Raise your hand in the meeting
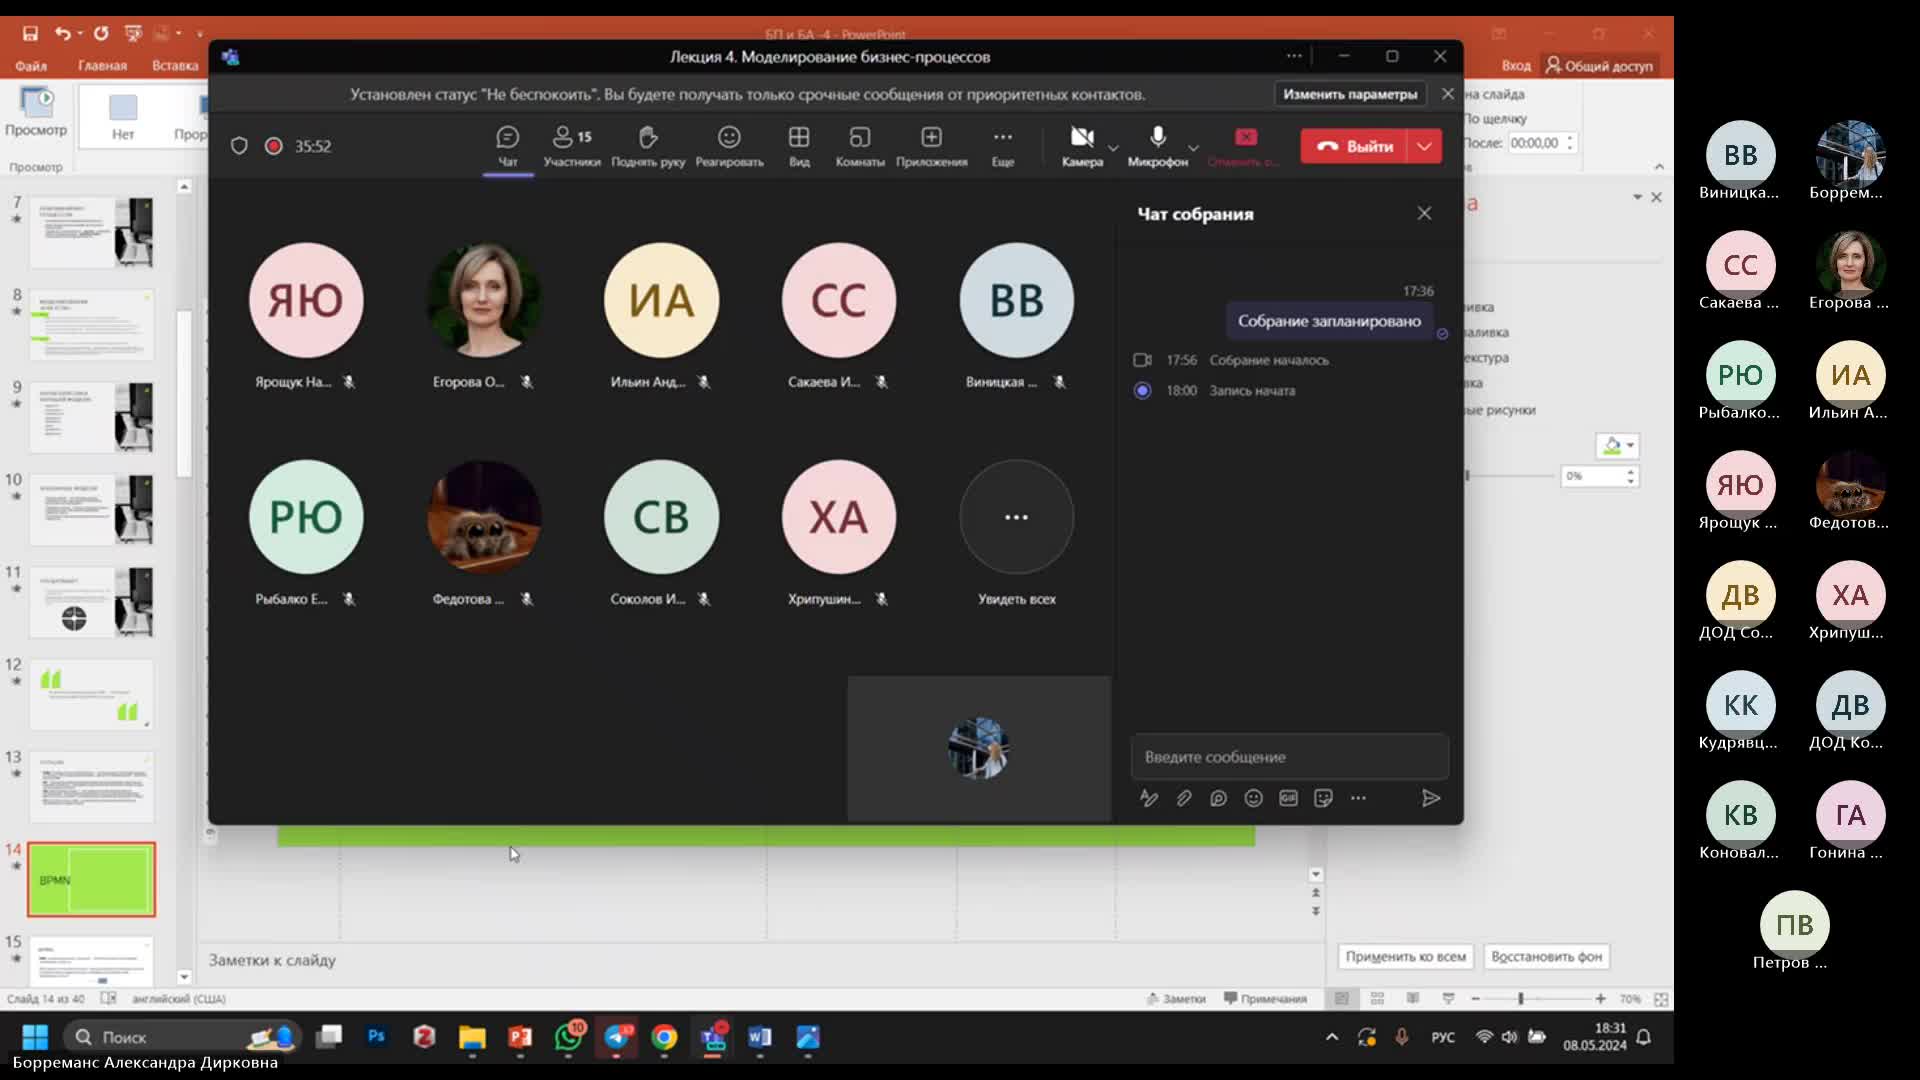 [x=648, y=146]
